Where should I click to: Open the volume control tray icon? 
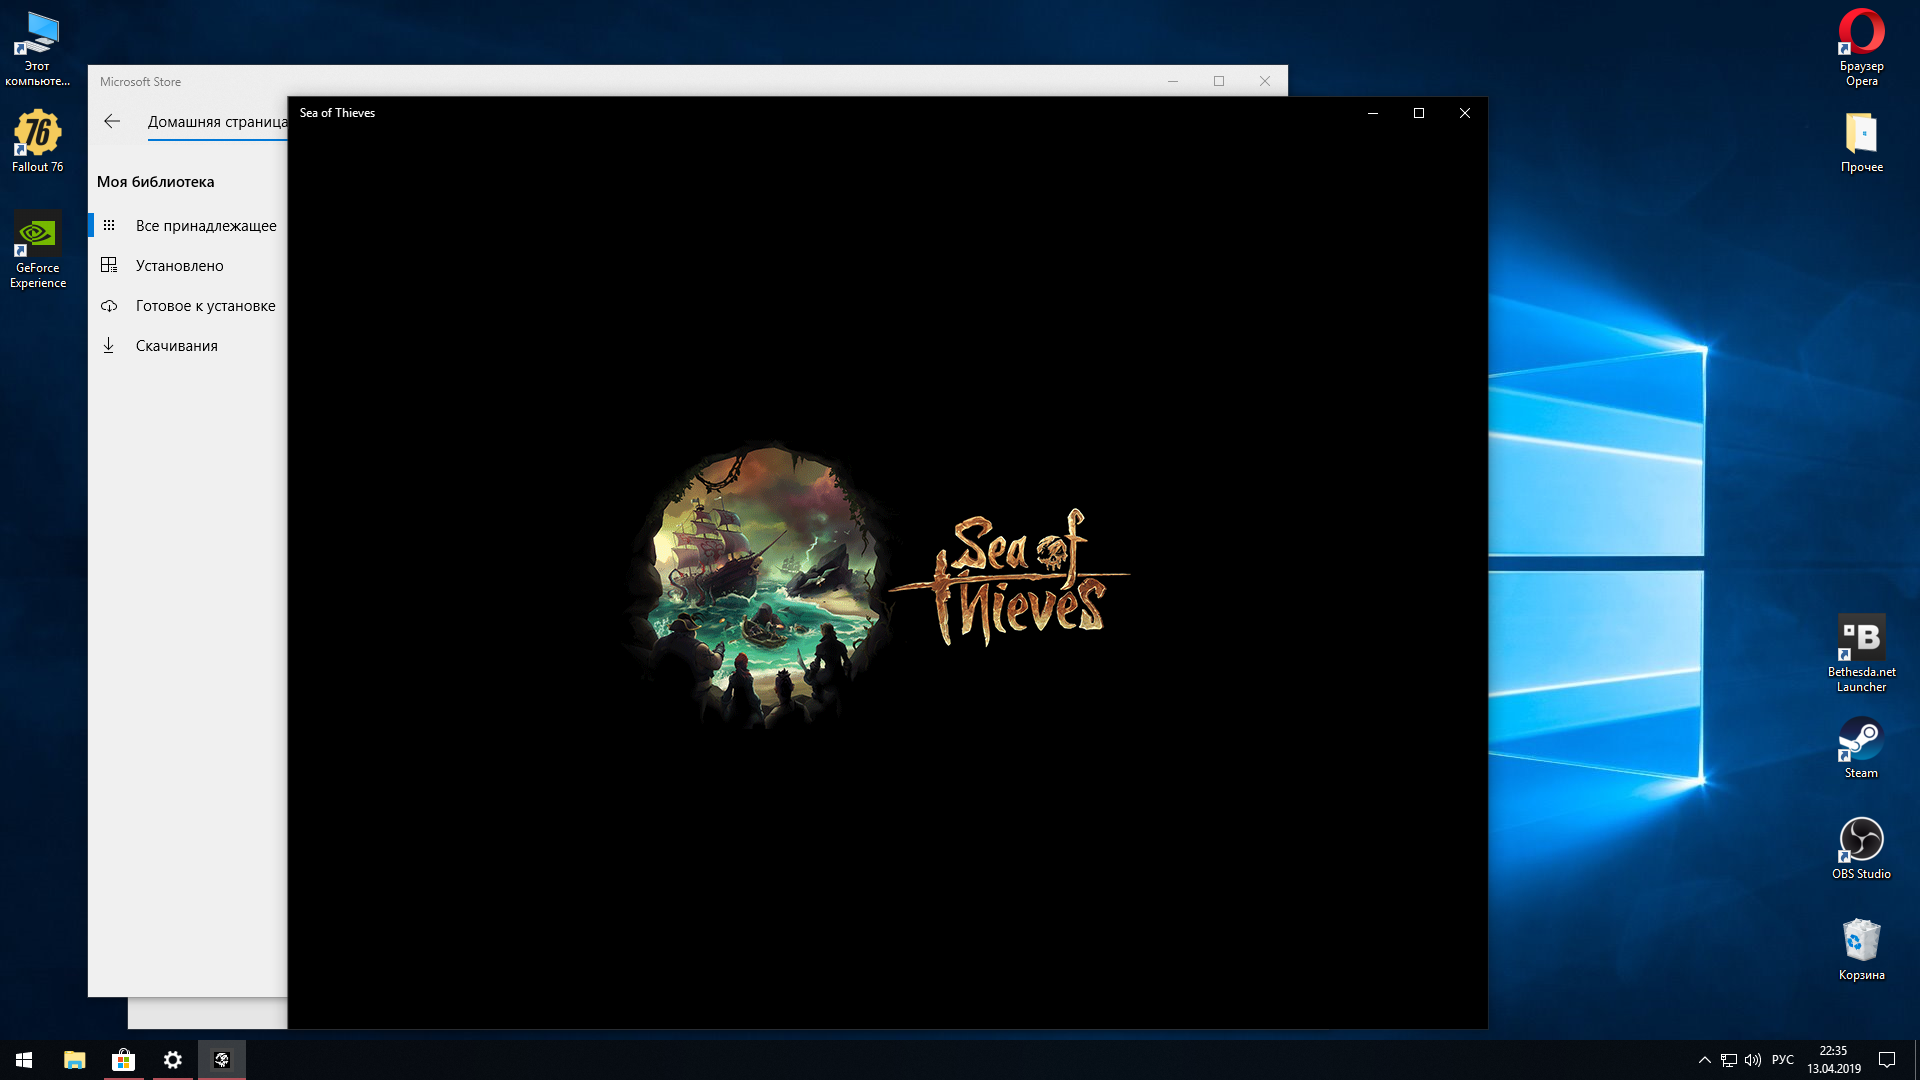tap(1753, 1060)
